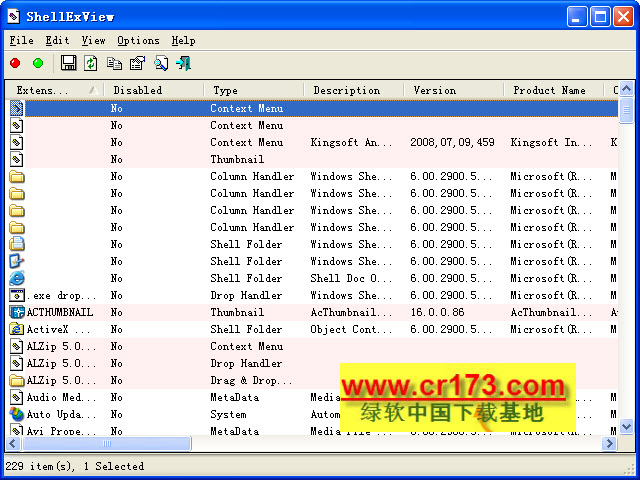Click the ShellExView title bar app icon
640x480 pixels.
point(13,16)
